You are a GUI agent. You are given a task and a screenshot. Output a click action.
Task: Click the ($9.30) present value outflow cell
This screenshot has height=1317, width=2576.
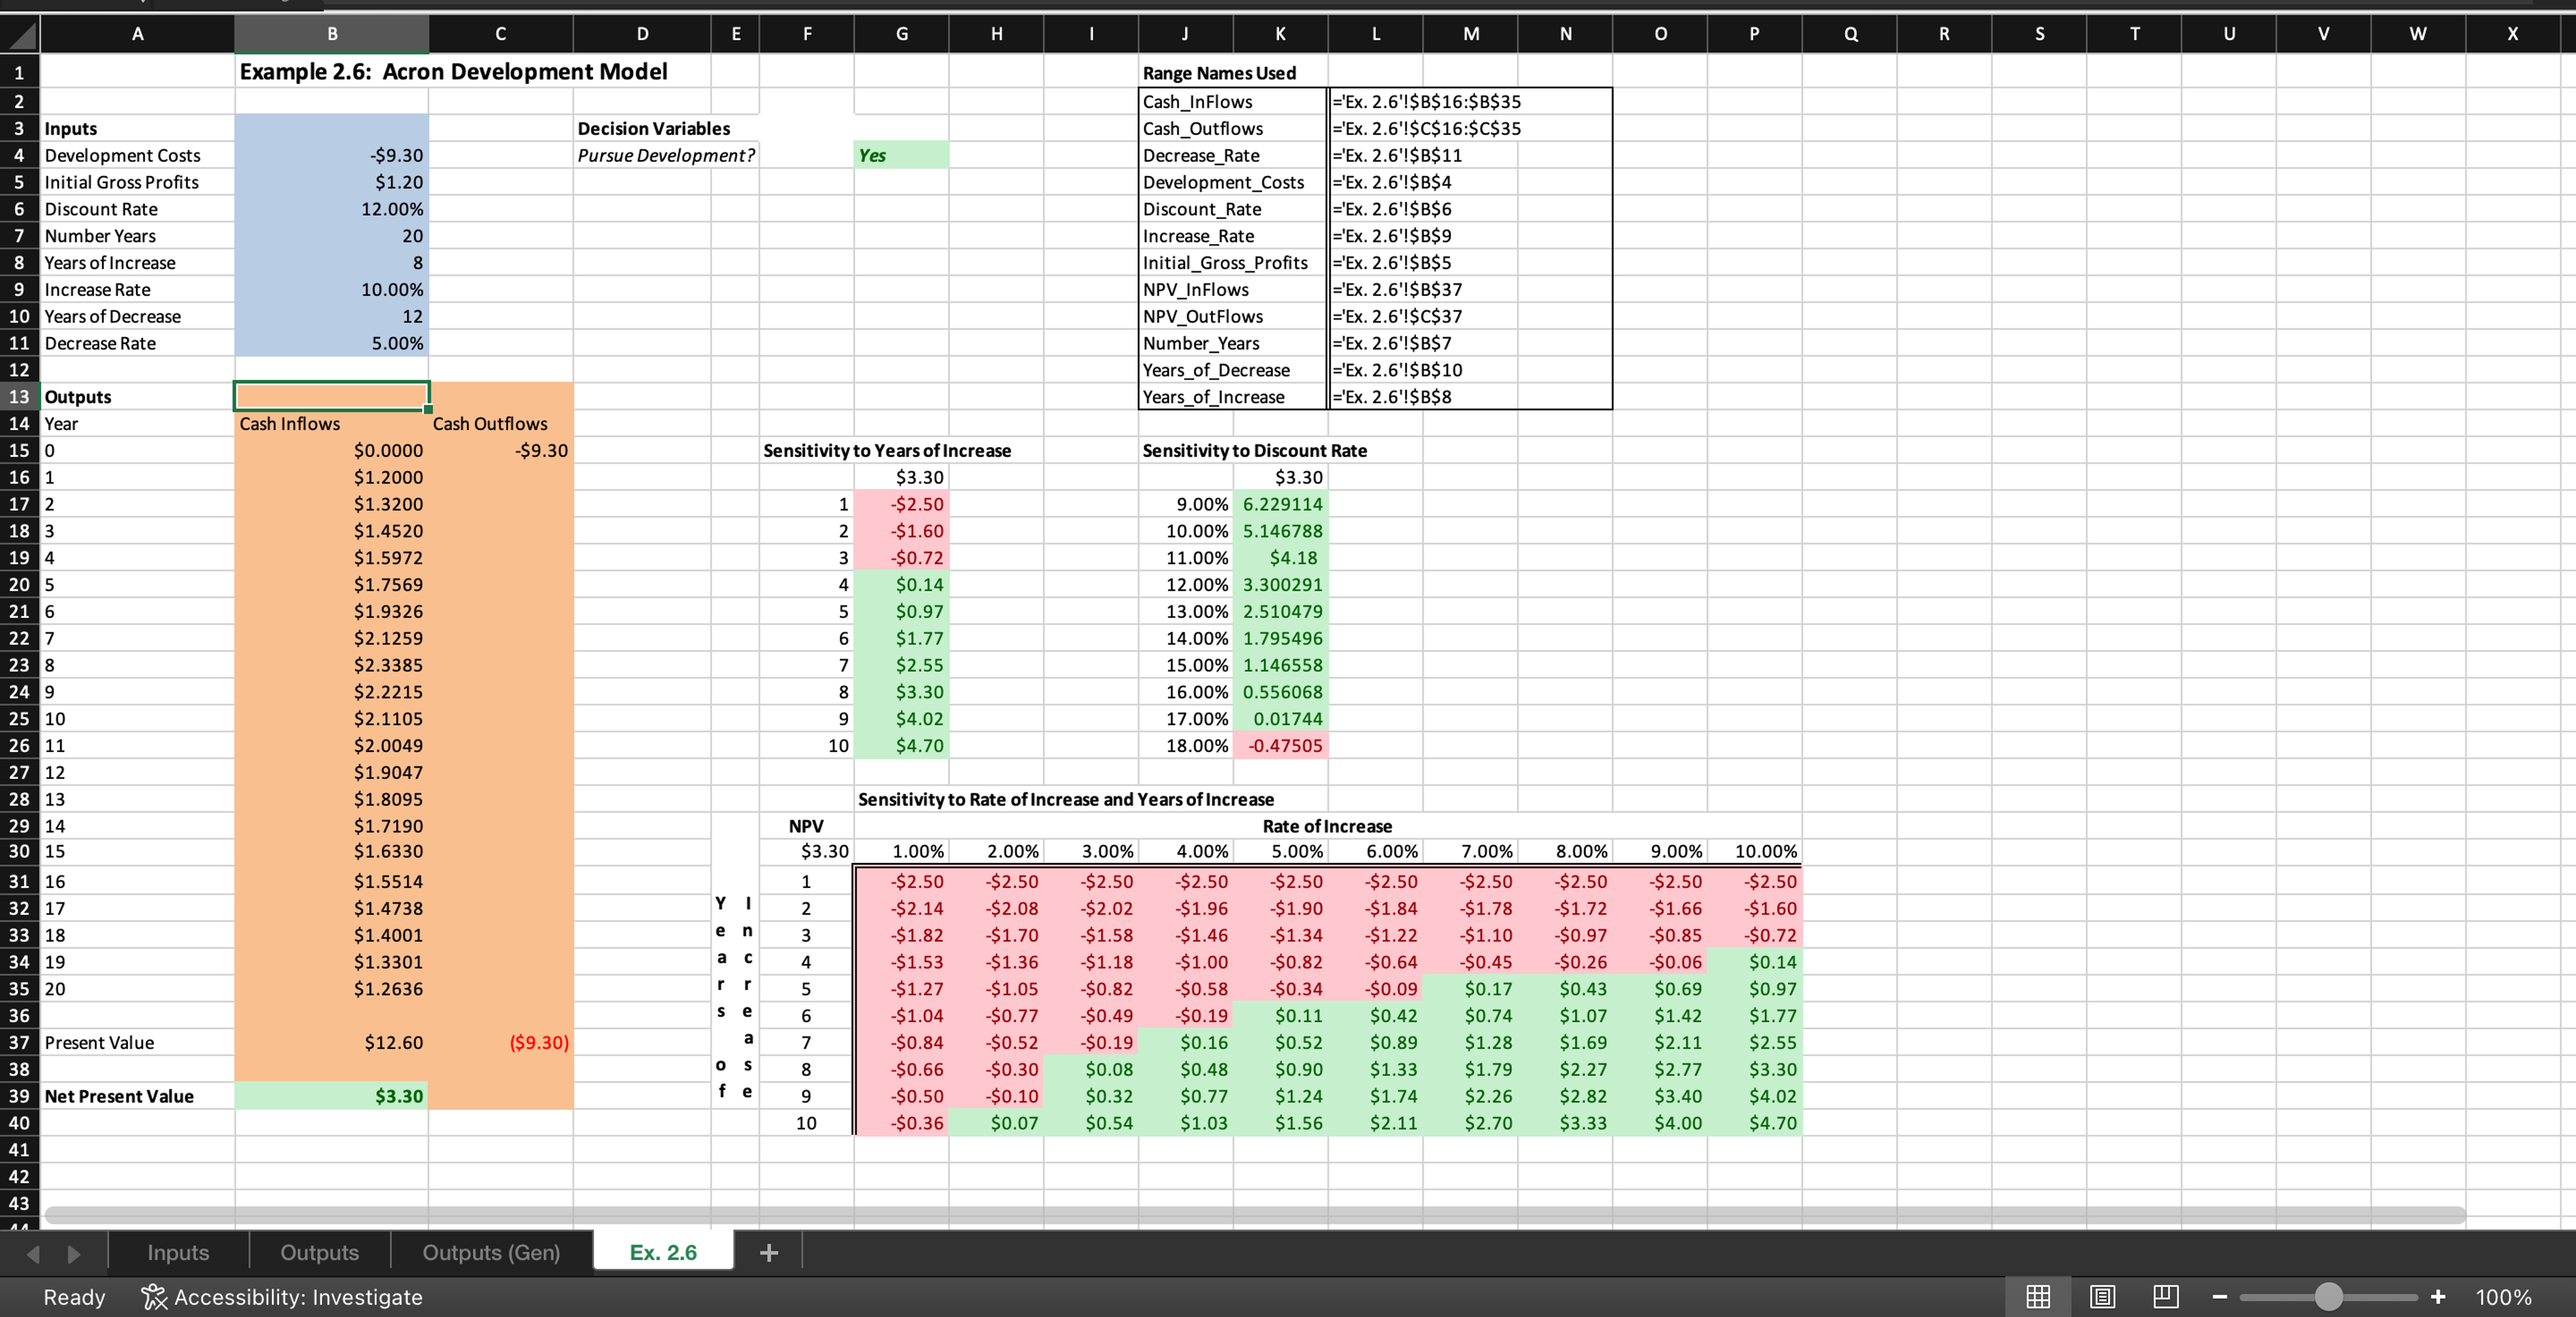[501, 1042]
